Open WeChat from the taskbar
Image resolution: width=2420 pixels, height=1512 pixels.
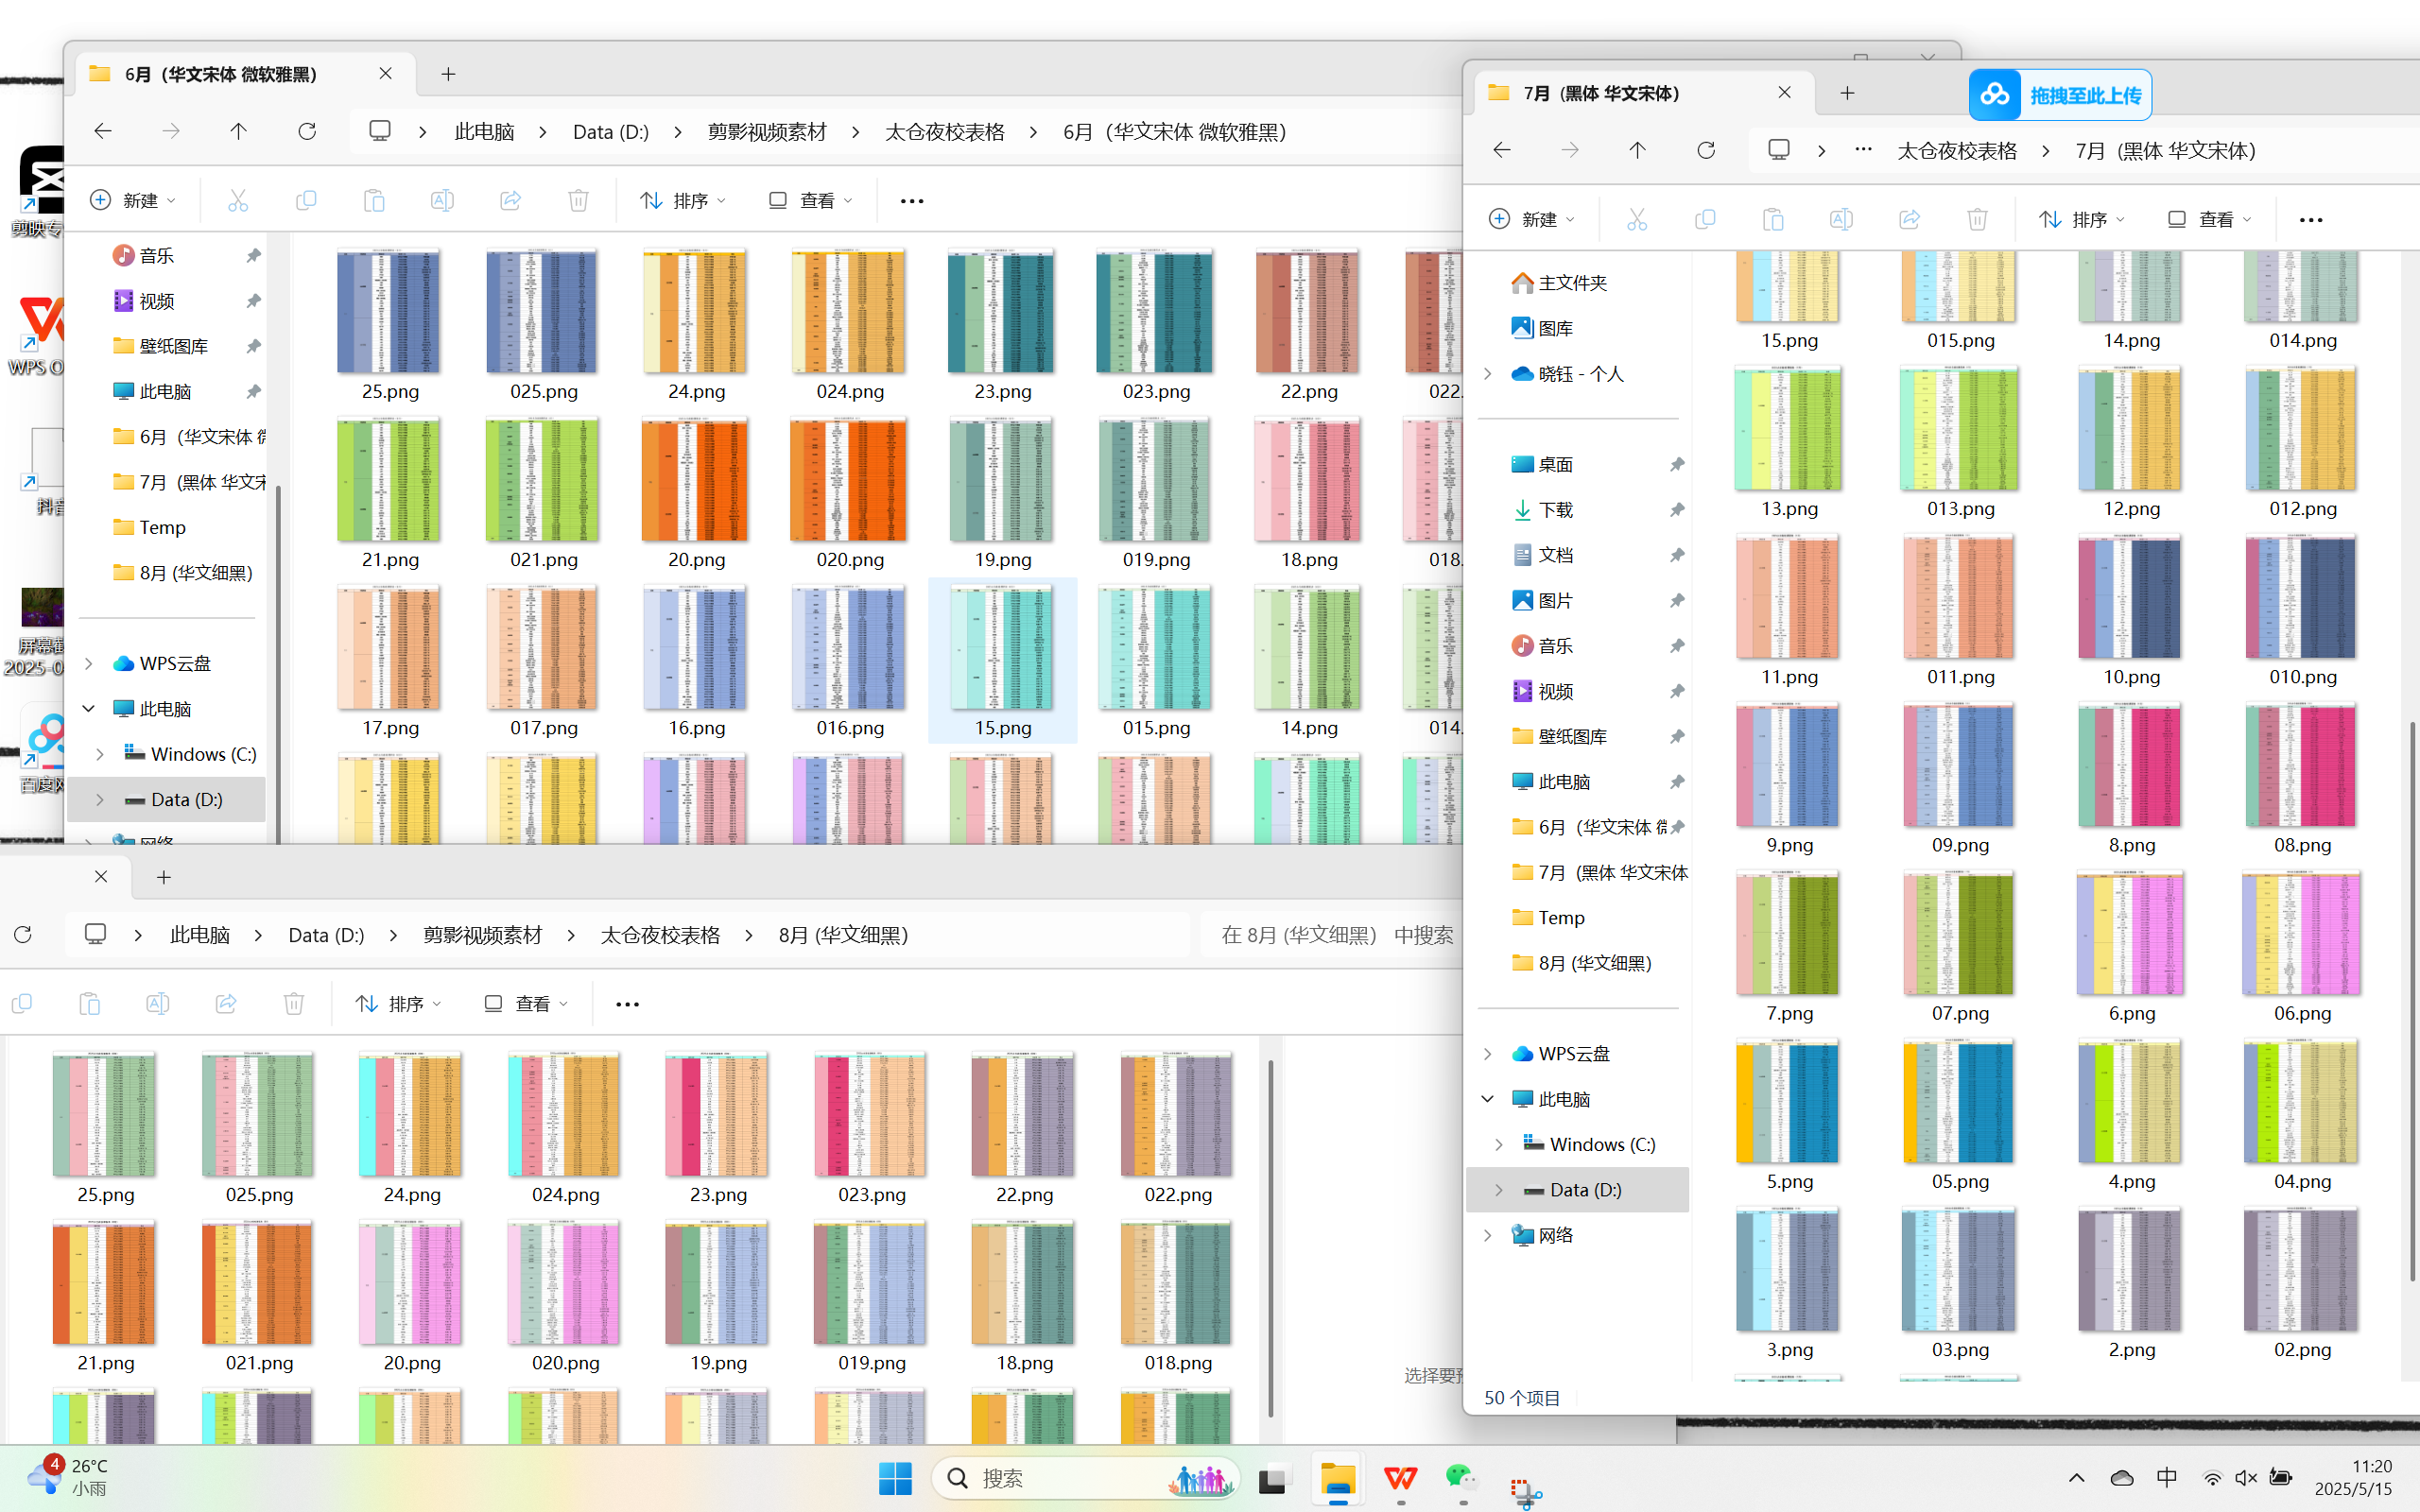tap(1461, 1478)
